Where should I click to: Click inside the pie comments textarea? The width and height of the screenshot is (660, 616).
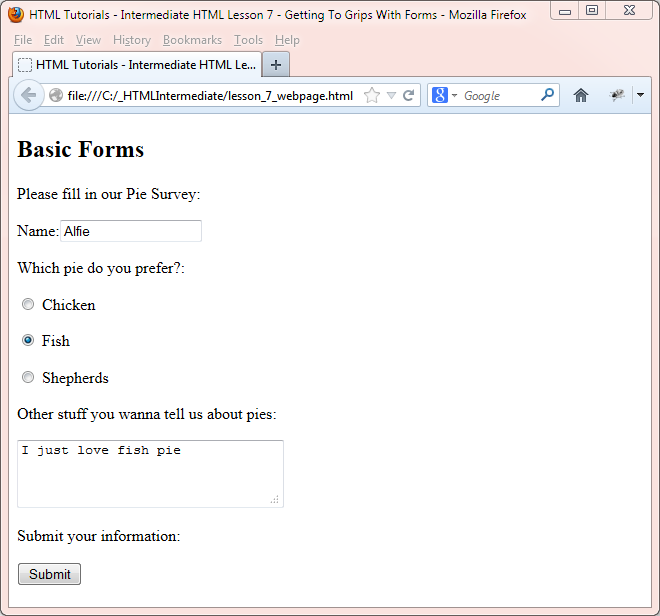(x=150, y=474)
